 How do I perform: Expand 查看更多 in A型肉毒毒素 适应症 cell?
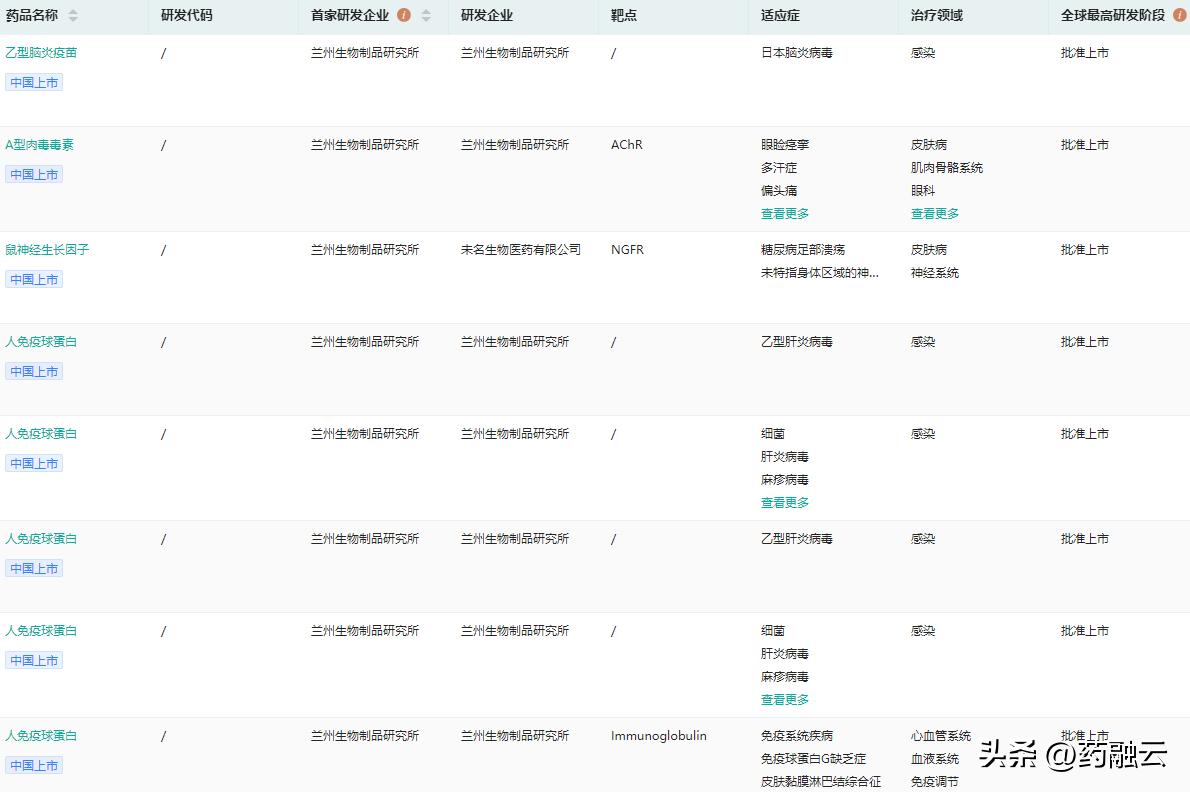(785, 213)
